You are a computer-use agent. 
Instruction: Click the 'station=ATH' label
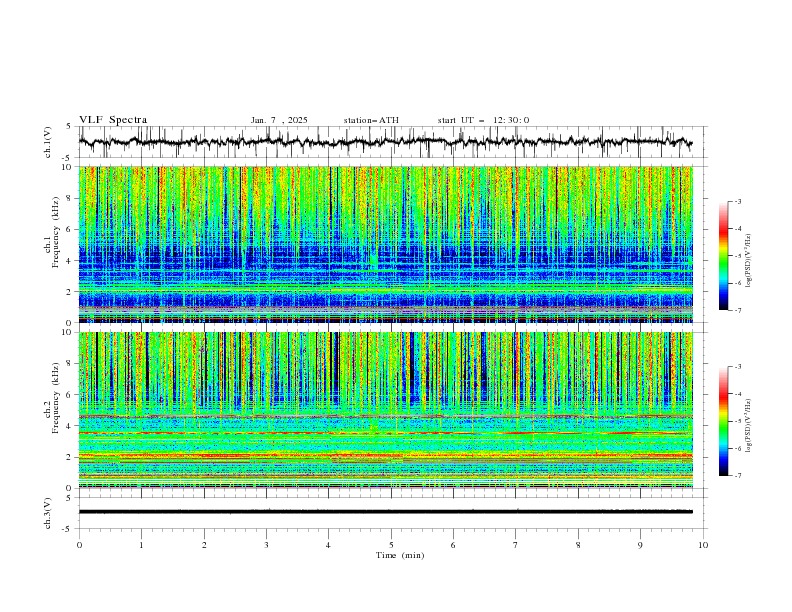point(371,120)
